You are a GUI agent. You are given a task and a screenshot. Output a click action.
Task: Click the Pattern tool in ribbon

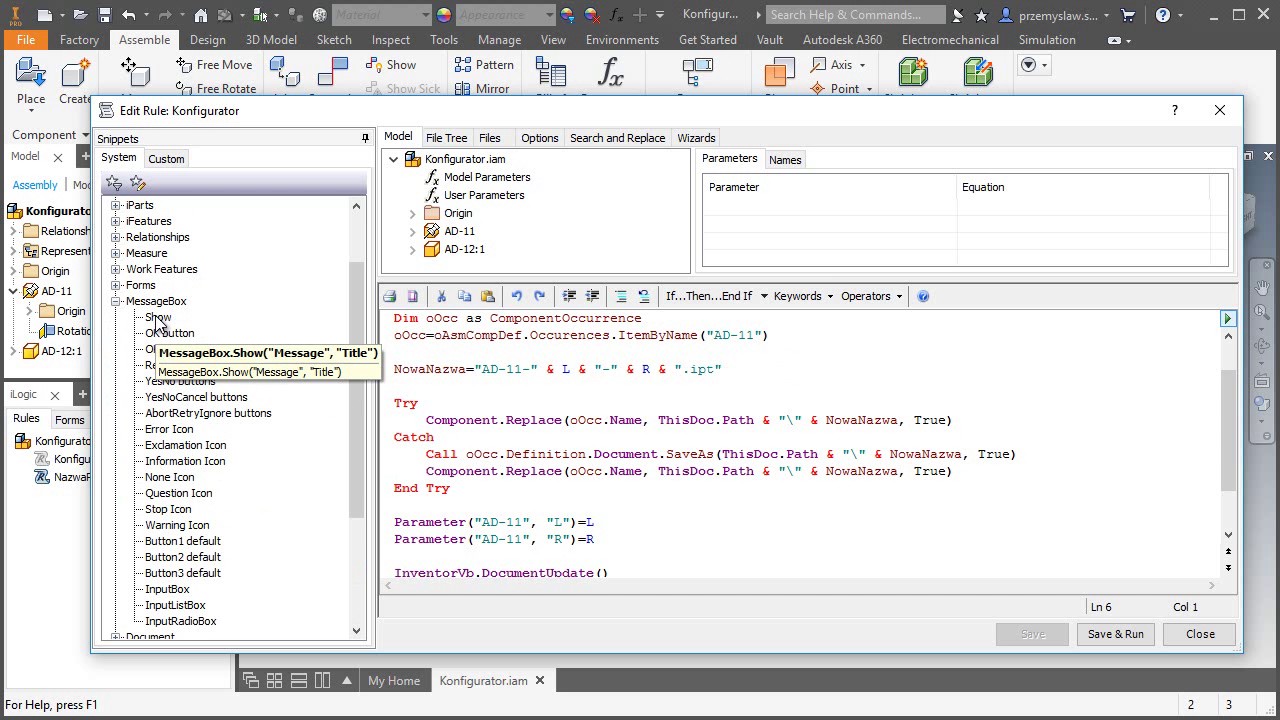coord(484,65)
